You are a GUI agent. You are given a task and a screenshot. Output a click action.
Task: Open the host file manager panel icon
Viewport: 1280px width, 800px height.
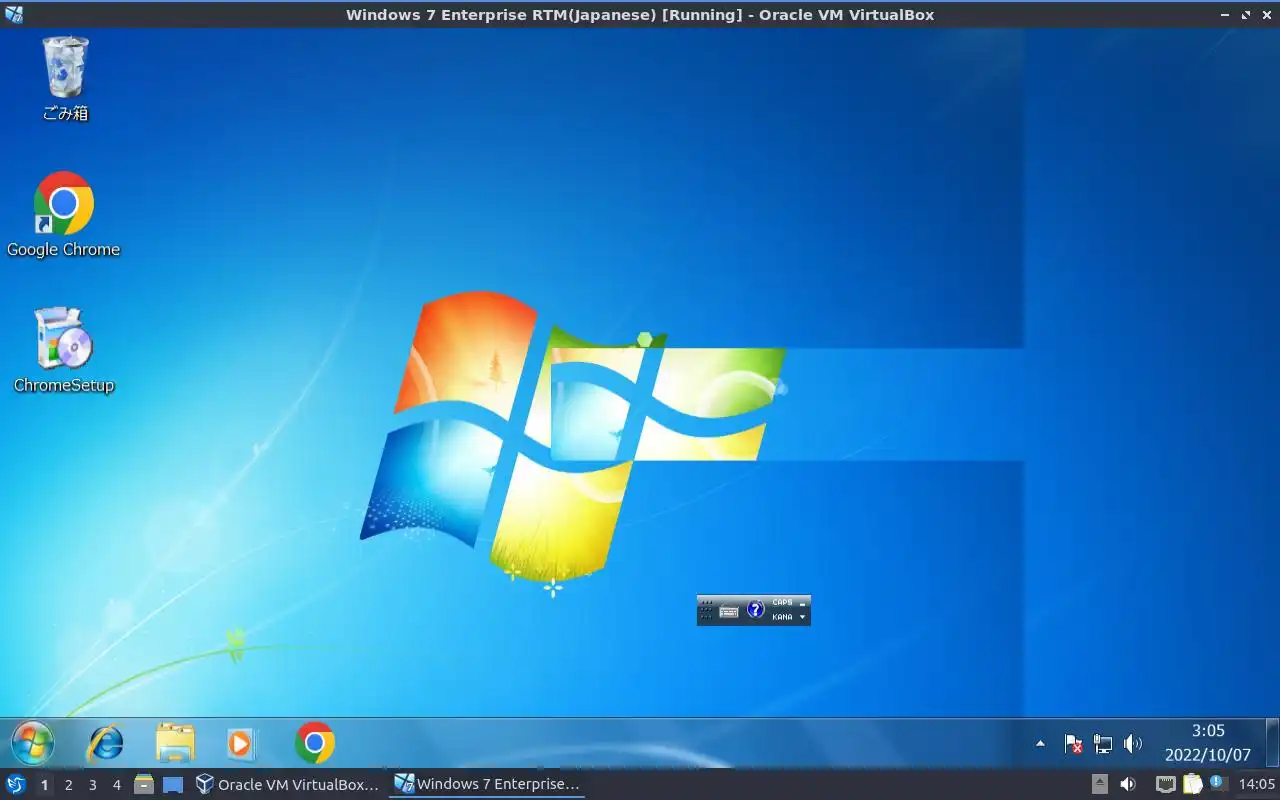pyautogui.click(x=144, y=784)
